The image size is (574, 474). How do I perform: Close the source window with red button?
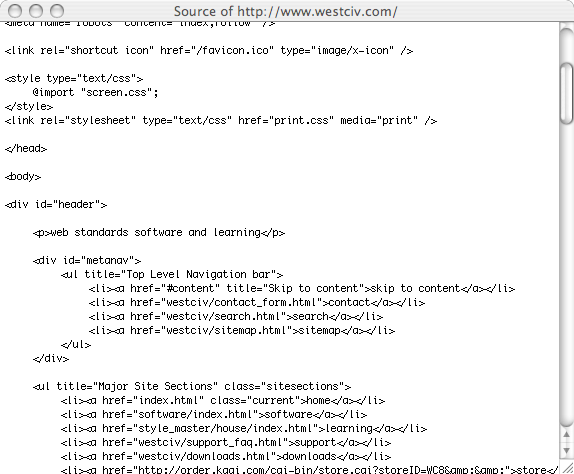(x=15, y=11)
